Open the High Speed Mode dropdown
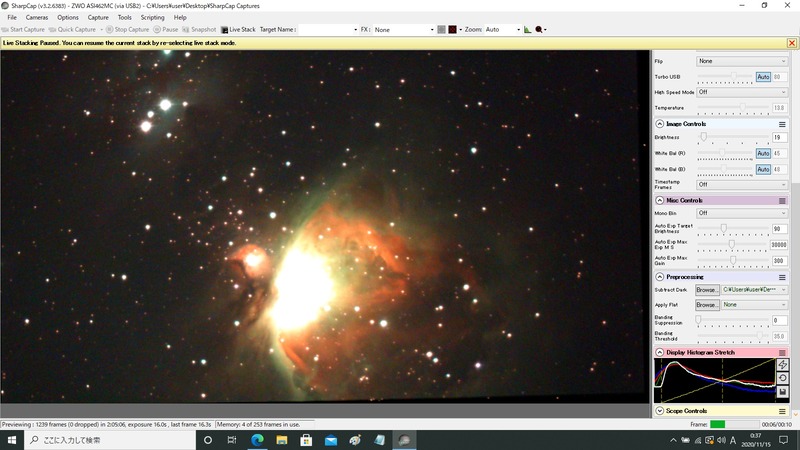 pos(742,92)
